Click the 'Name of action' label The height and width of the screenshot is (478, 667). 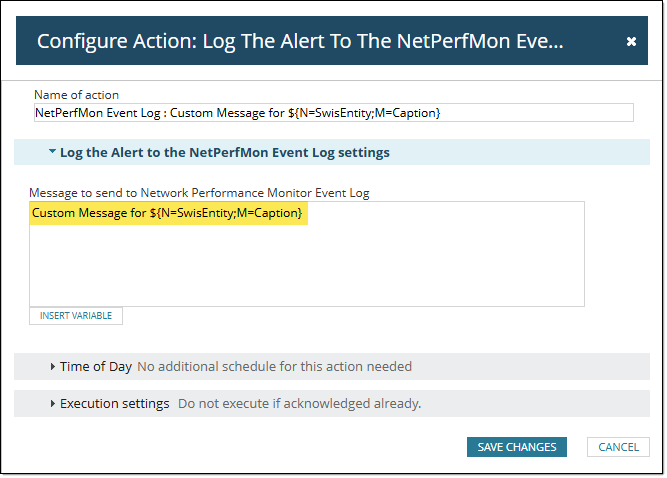76,95
